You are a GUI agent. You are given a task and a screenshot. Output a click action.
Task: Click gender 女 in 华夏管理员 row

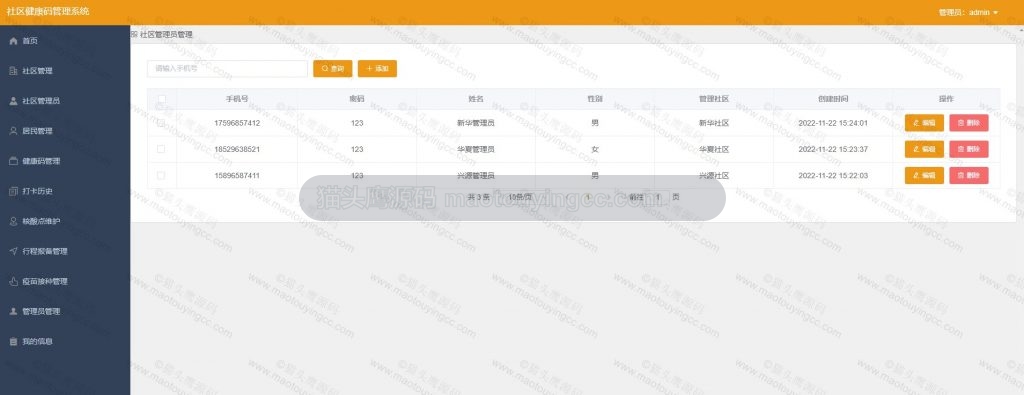(x=595, y=150)
